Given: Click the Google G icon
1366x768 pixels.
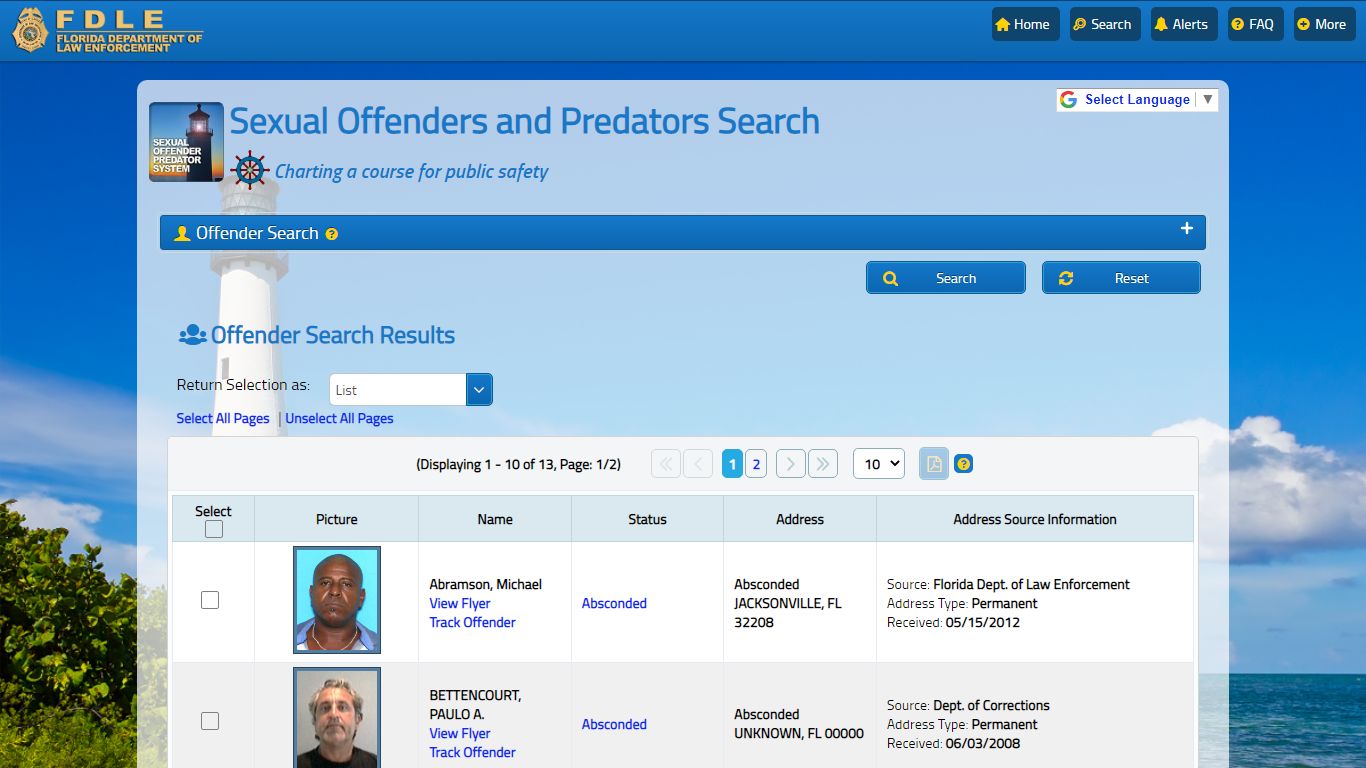Looking at the screenshot, I should click(1068, 99).
